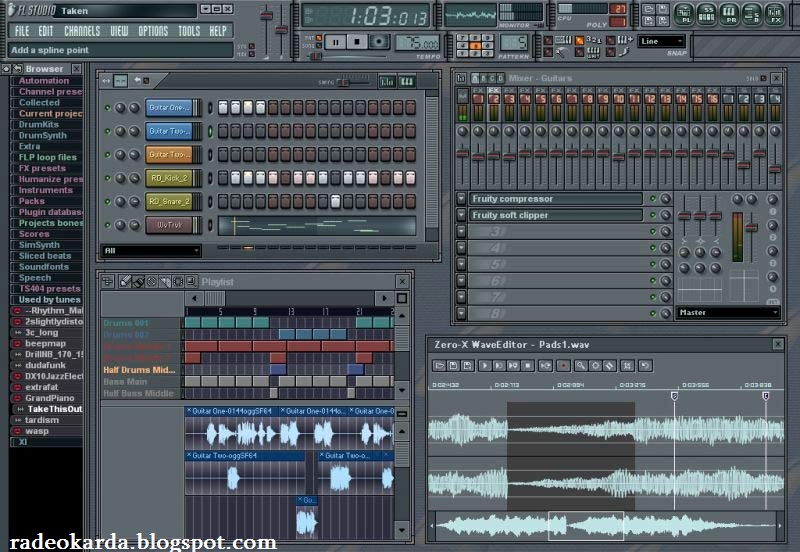Click the RD_Snare_2 channel button

[169, 202]
